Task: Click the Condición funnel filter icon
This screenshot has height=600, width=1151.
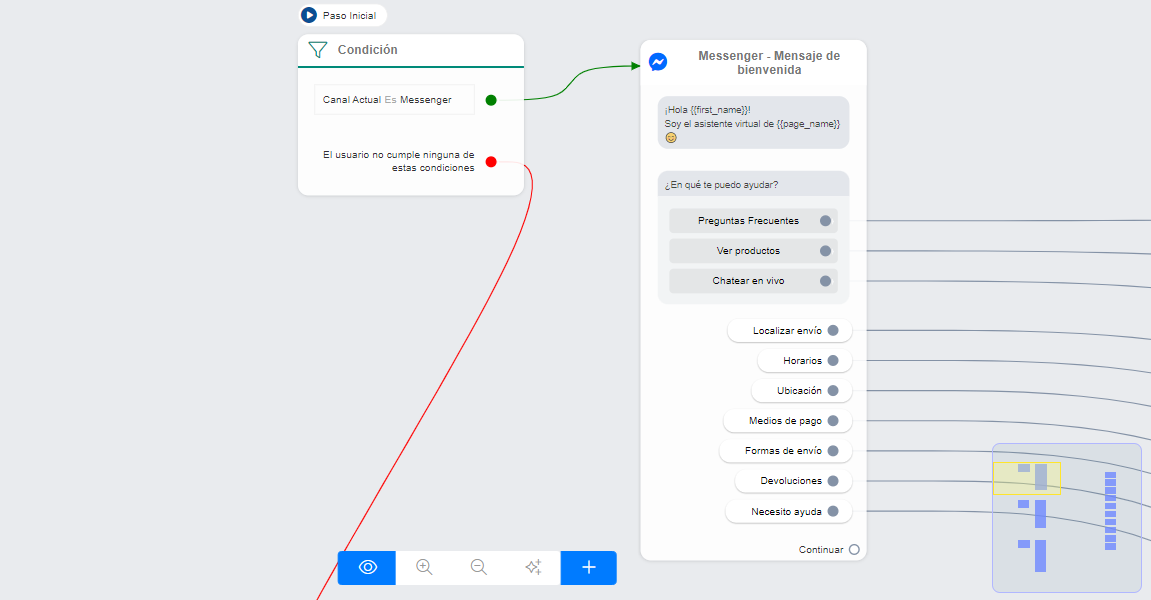Action: pos(318,50)
